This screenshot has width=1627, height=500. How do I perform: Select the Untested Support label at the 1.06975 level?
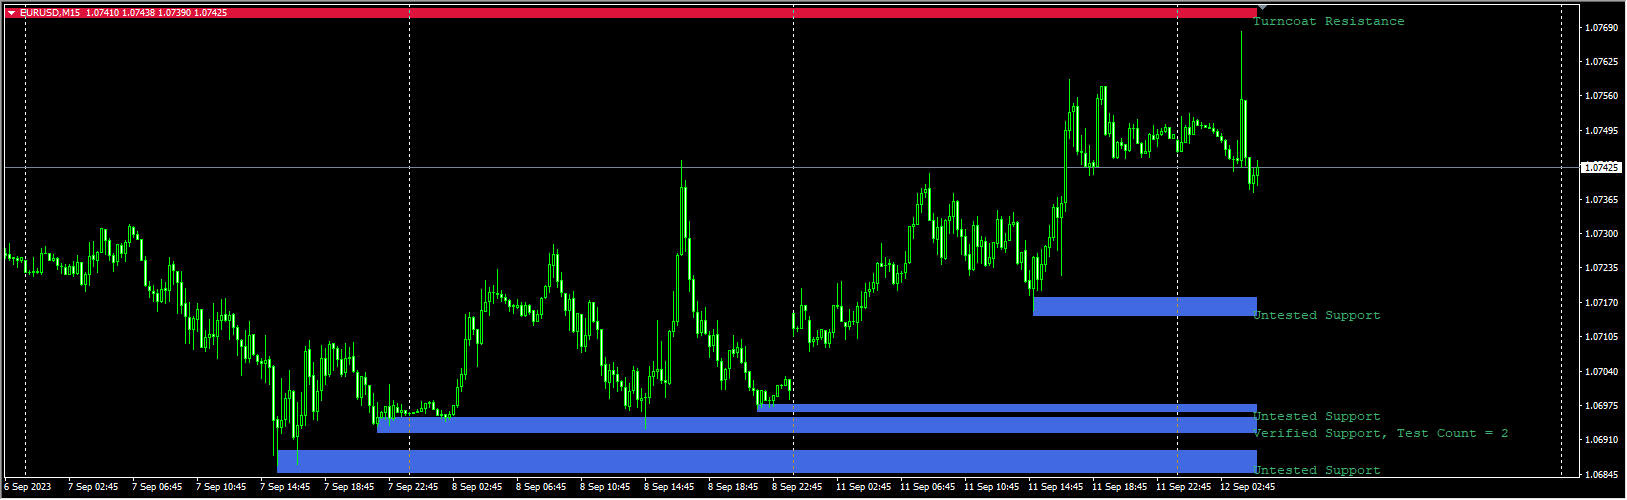[1317, 416]
